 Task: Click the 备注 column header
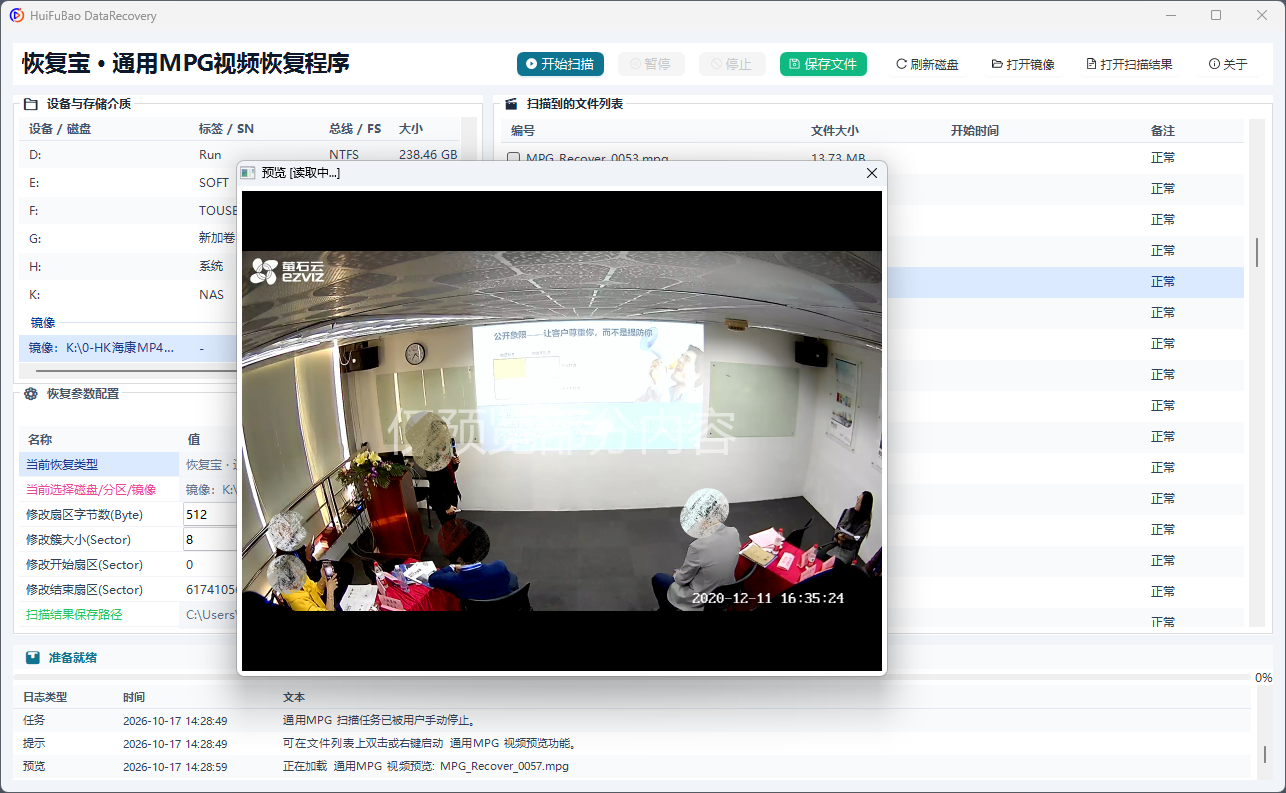tap(1163, 131)
